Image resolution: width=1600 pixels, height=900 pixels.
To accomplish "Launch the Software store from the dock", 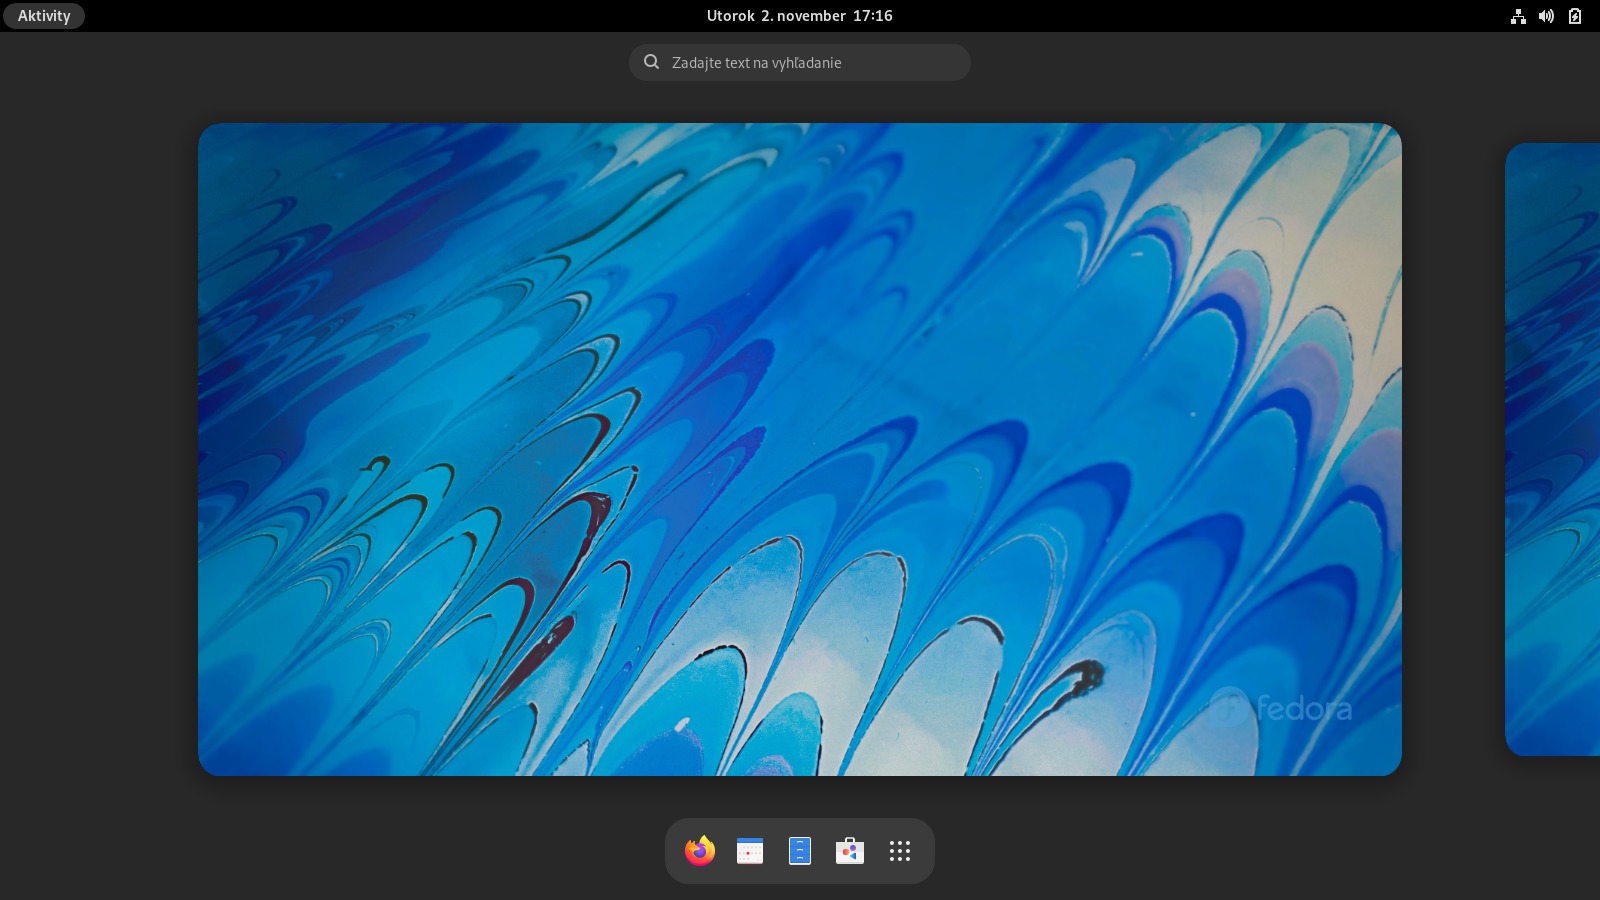I will pos(850,851).
